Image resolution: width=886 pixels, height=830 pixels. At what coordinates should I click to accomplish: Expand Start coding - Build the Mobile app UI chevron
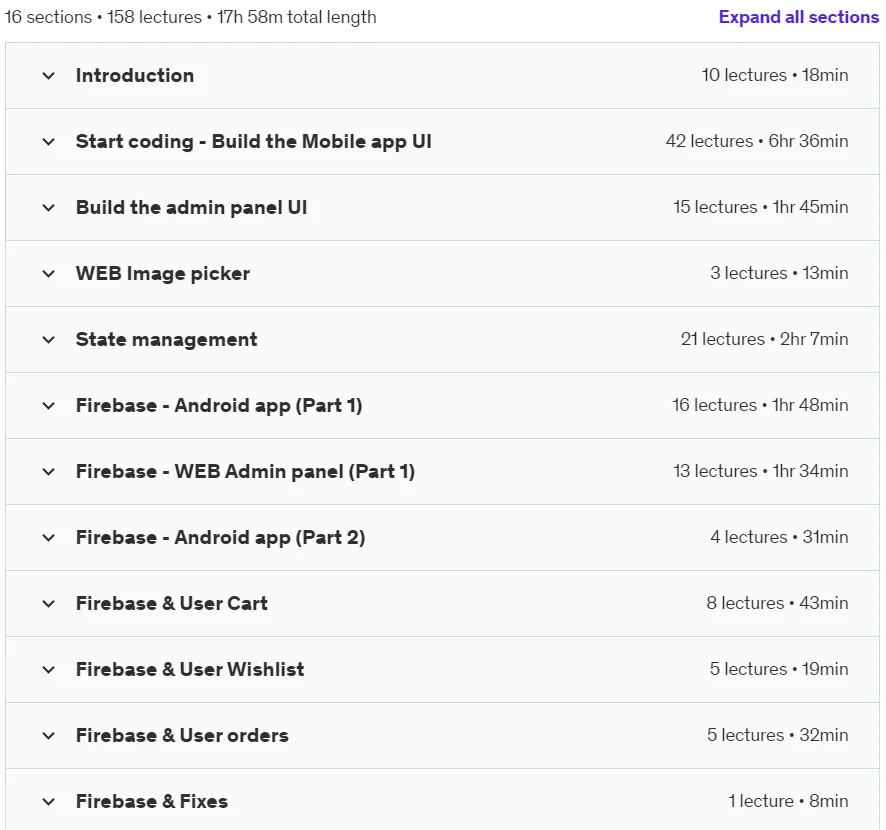[49, 142]
